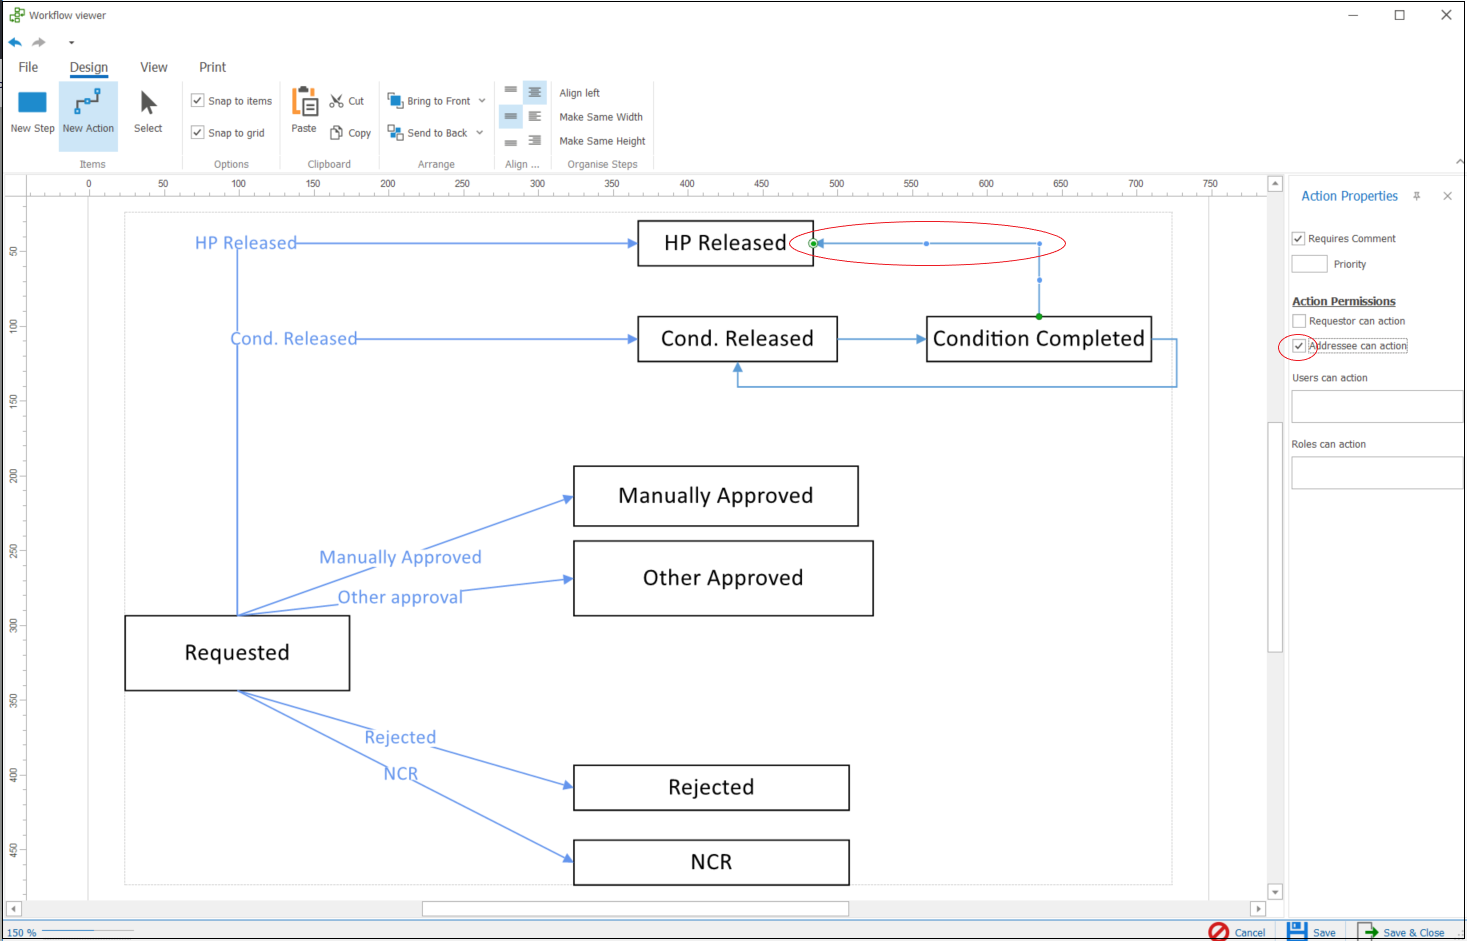Click Make Same Width
The width and height of the screenshot is (1467, 941).
(601, 117)
